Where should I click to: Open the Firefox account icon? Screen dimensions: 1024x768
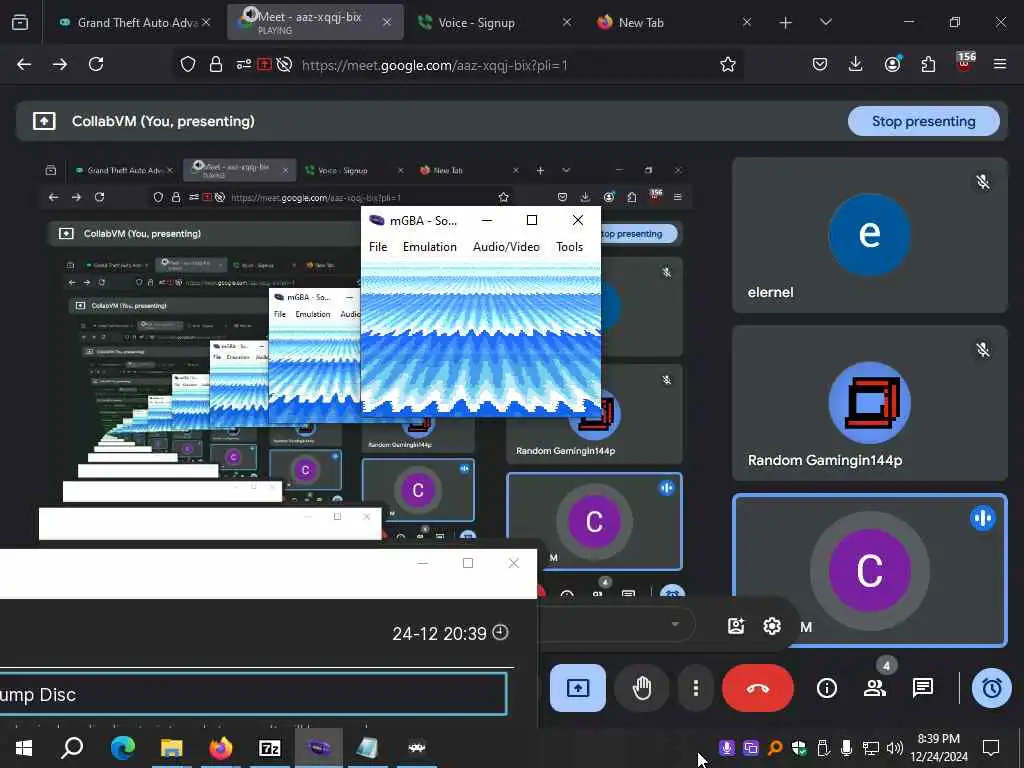(x=892, y=64)
